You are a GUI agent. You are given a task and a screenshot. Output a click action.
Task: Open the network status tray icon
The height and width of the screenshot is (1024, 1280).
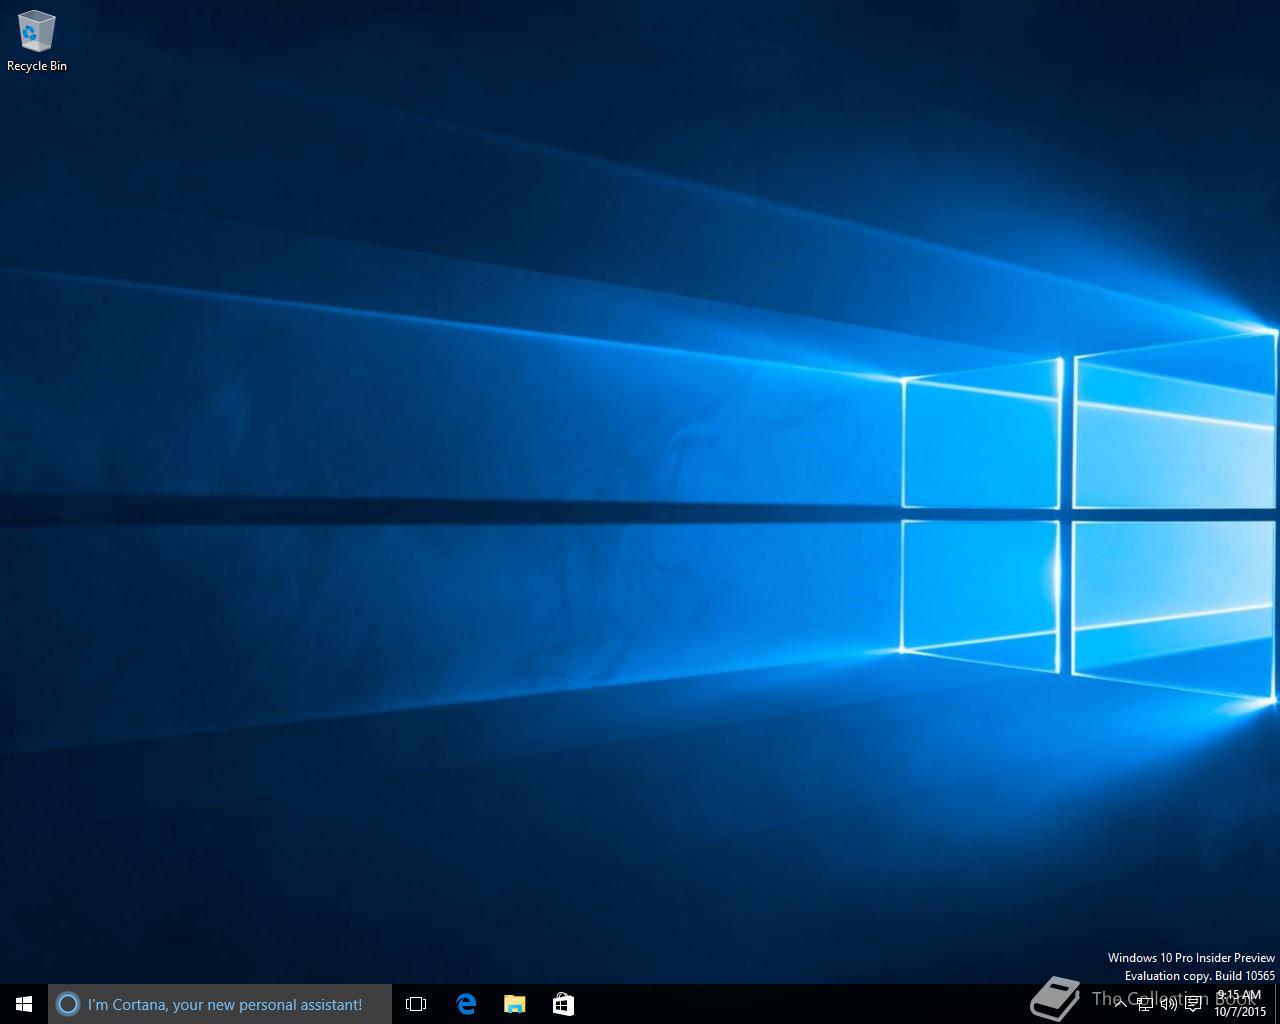pos(1145,1004)
